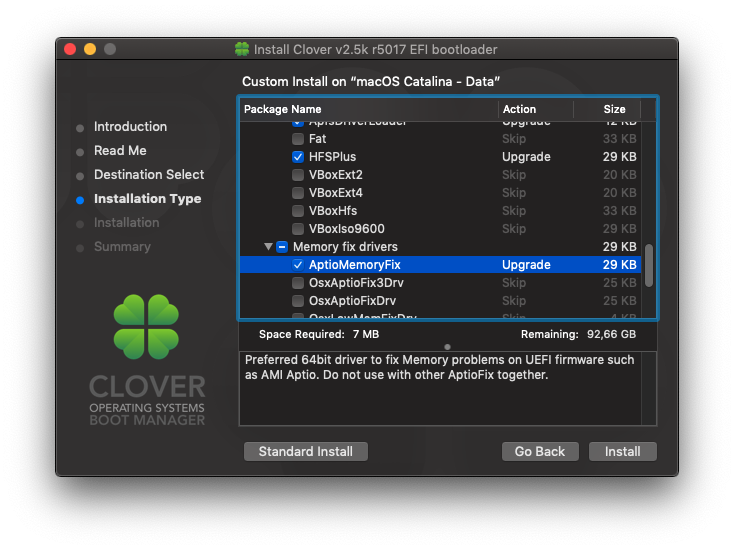
Task: Check the OsxAptioFixDrv box
Action: pyautogui.click(x=298, y=301)
